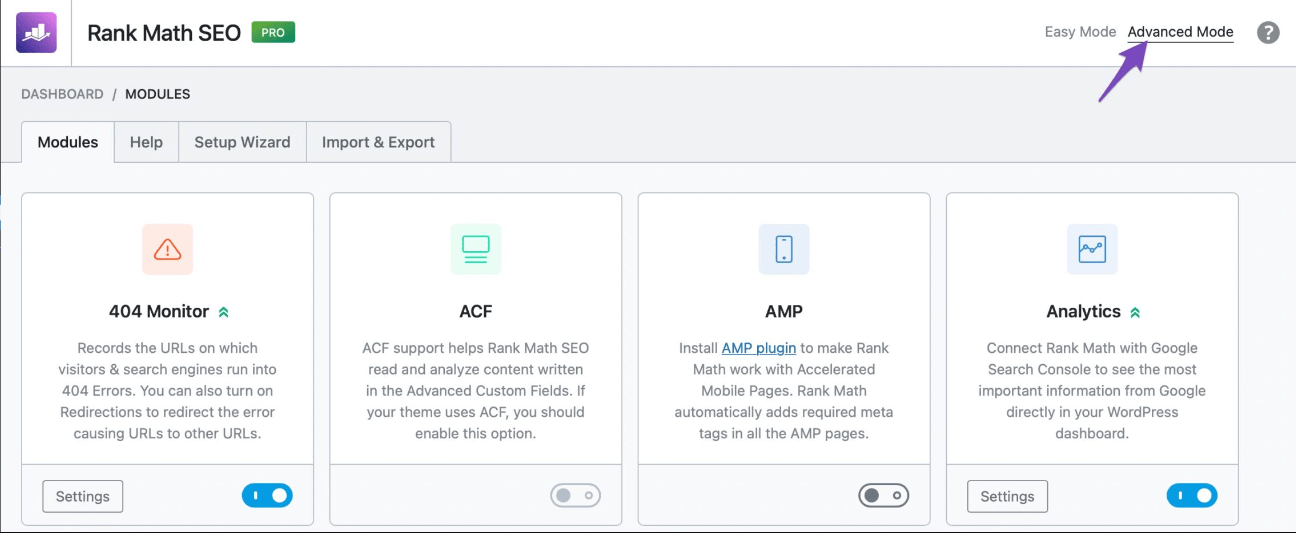Image resolution: width=1296 pixels, height=533 pixels.
Task: Click the green chevron beside 404 Monitor
Action: 224,312
